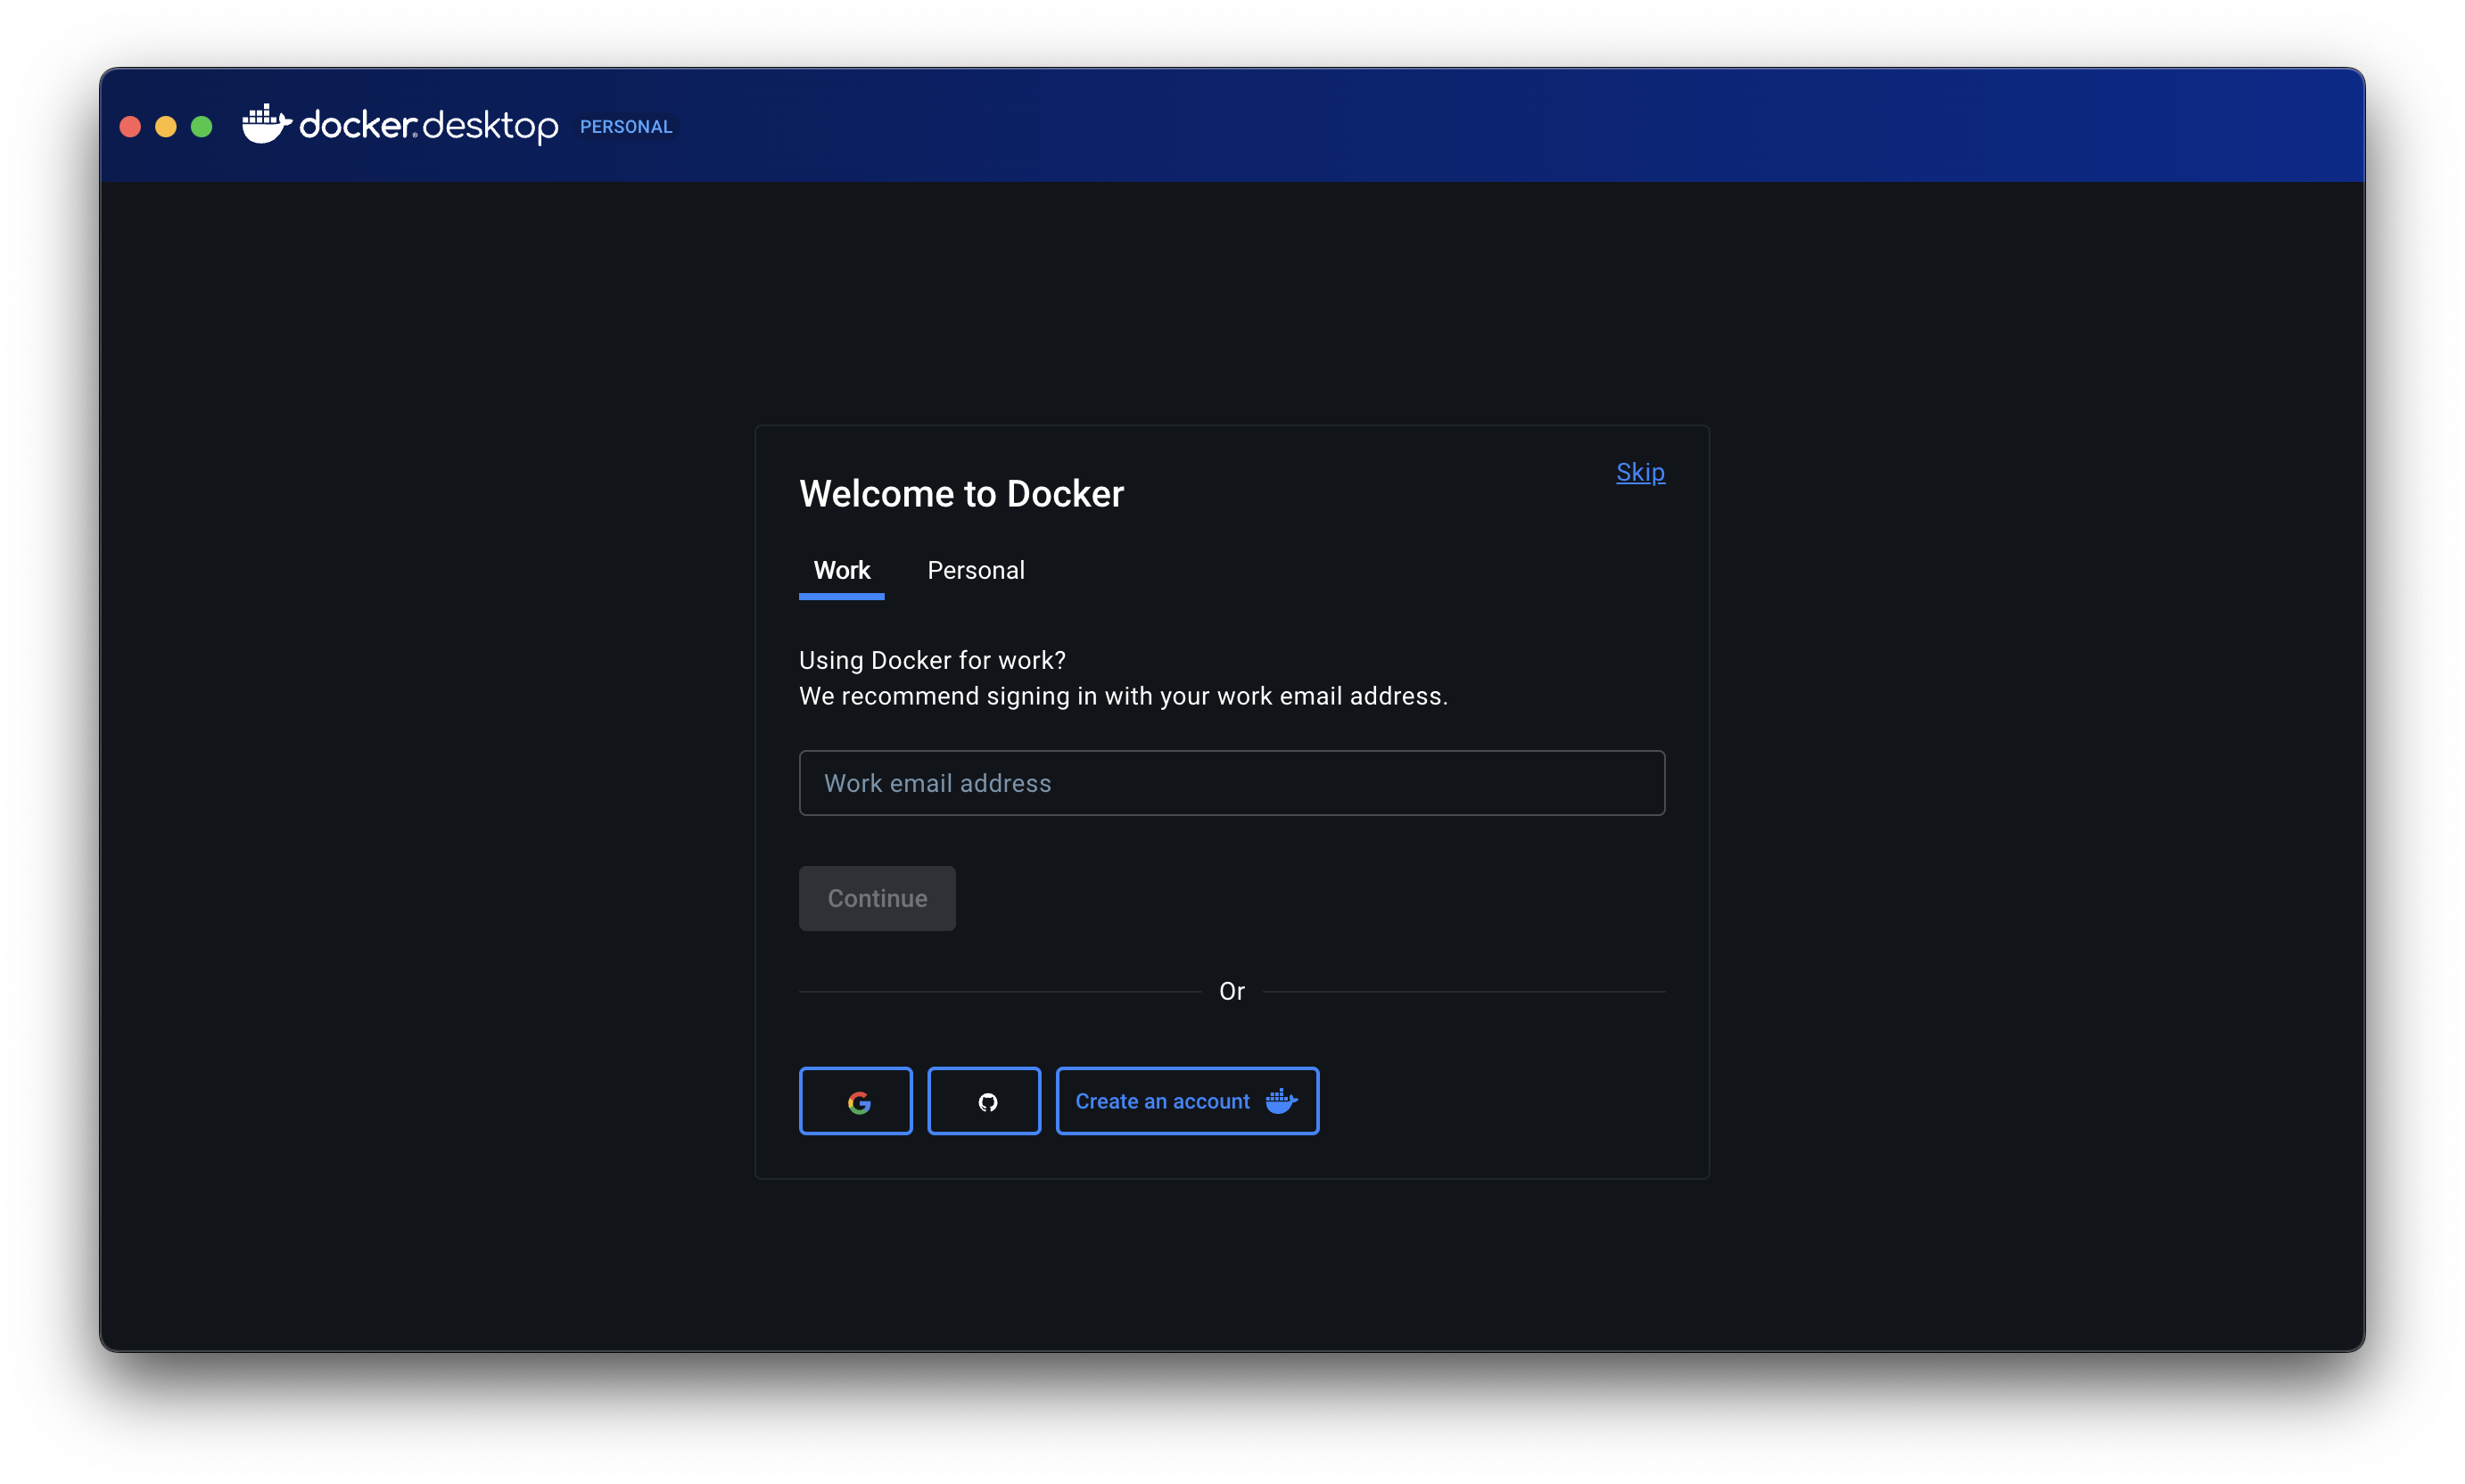Click the 'Welcome to Docker' heading
Screen dimensions: 2465x1484
[x=961, y=494]
